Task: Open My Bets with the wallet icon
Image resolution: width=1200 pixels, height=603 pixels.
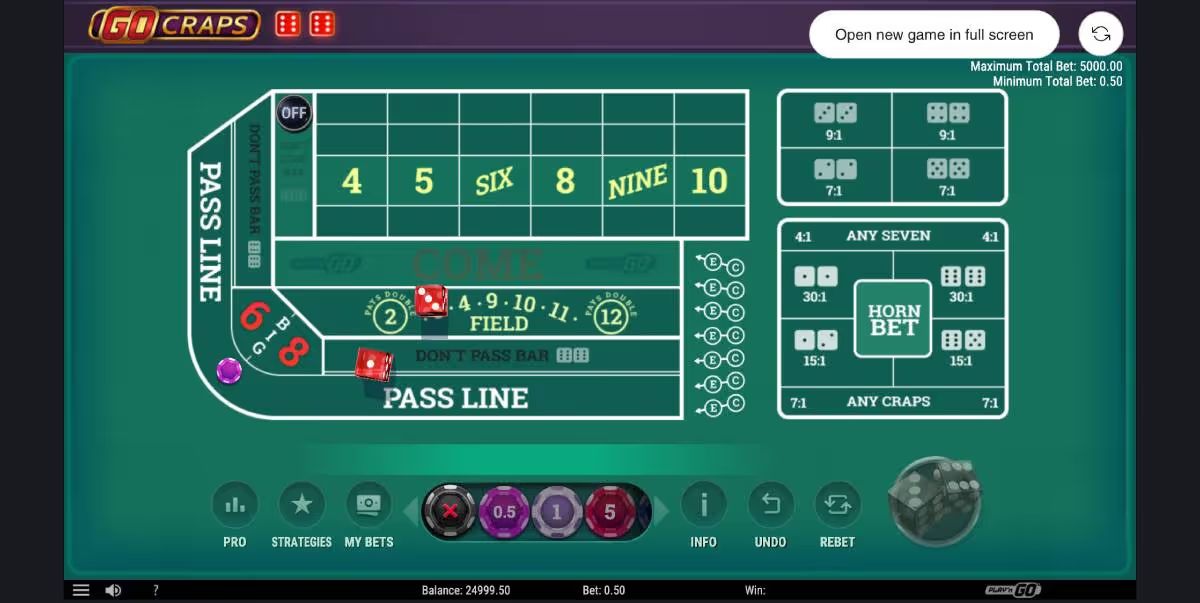Action: [x=370, y=505]
